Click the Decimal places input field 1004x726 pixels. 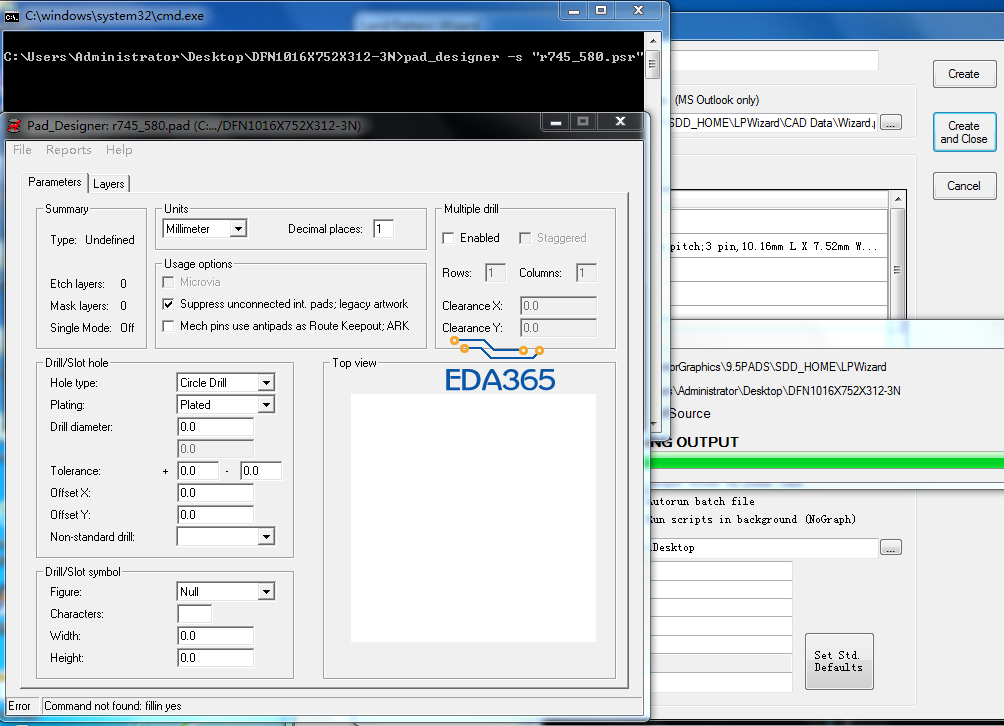click(x=384, y=229)
